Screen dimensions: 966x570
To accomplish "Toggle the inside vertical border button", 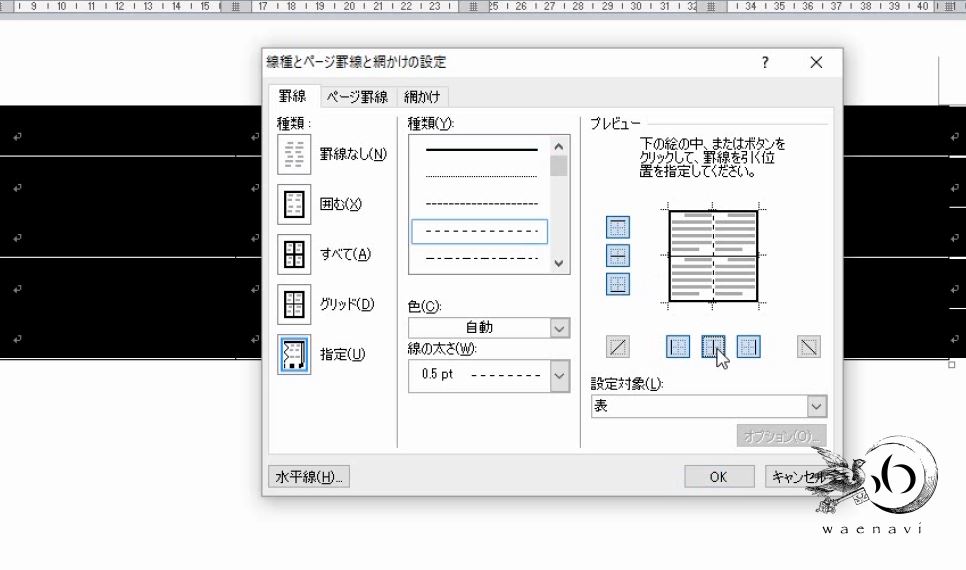I will (x=713, y=347).
